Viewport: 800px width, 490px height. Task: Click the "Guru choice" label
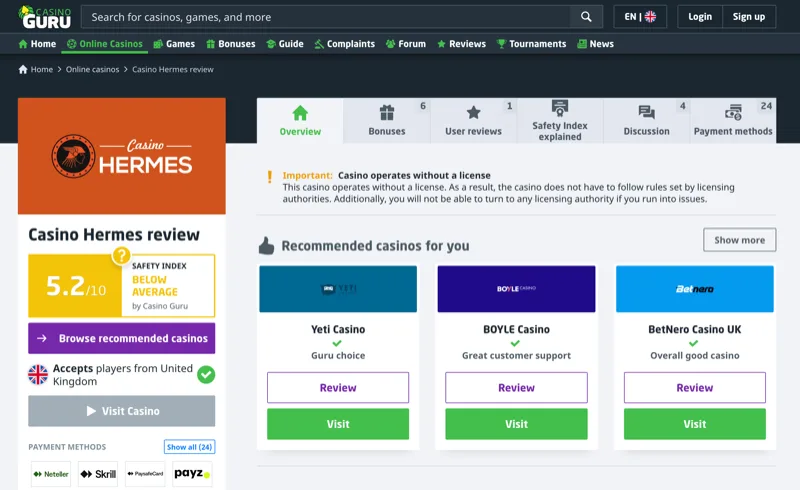[x=338, y=355]
